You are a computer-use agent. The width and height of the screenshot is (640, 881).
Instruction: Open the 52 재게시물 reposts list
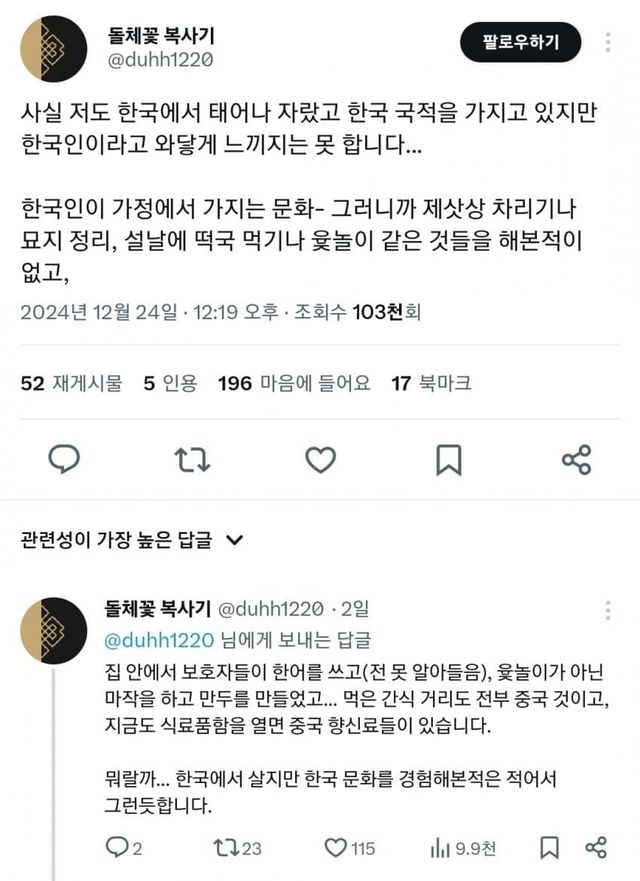tap(71, 383)
